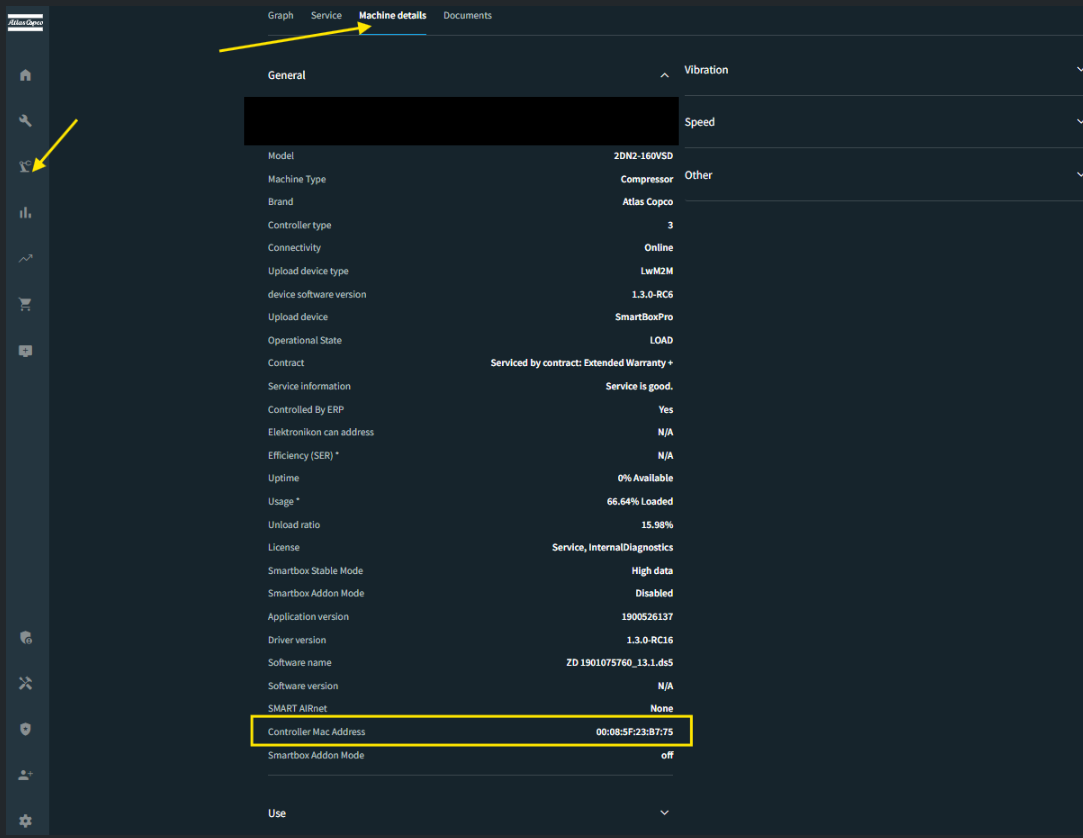
Task: Click application version 1900526137
Action: coord(647,617)
